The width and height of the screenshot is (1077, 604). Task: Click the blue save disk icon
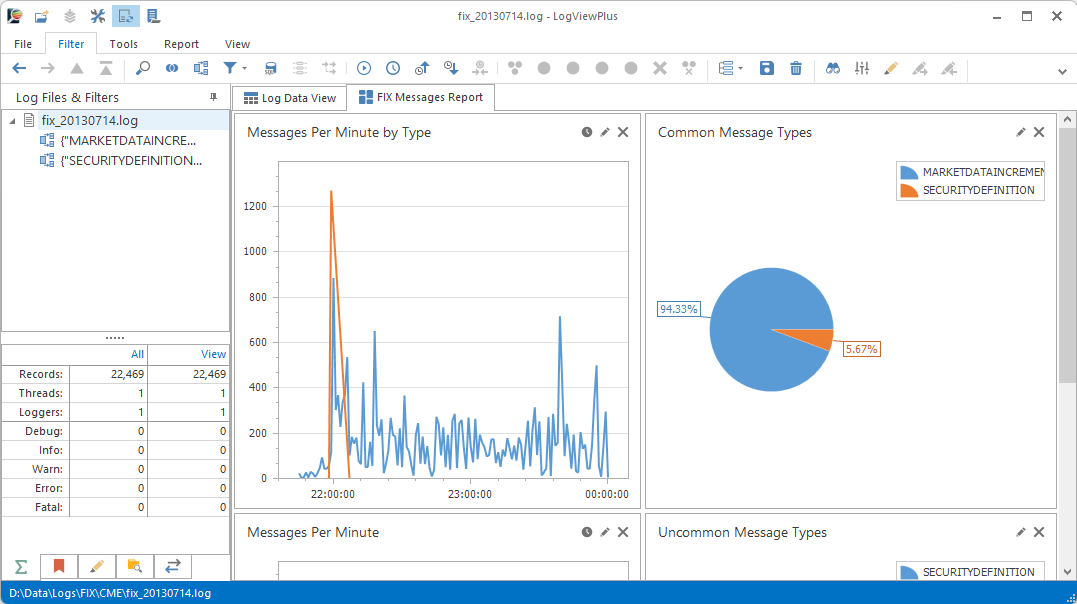tap(767, 68)
